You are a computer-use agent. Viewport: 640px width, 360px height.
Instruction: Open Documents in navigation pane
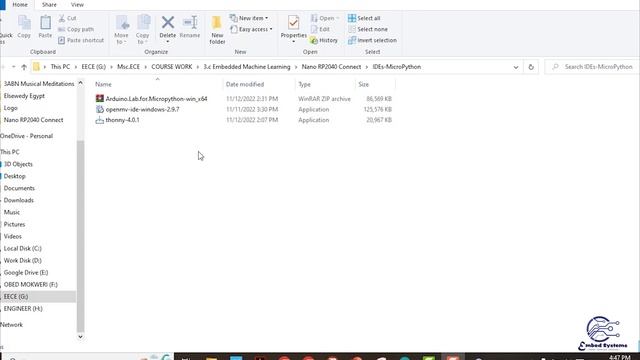click(19, 188)
